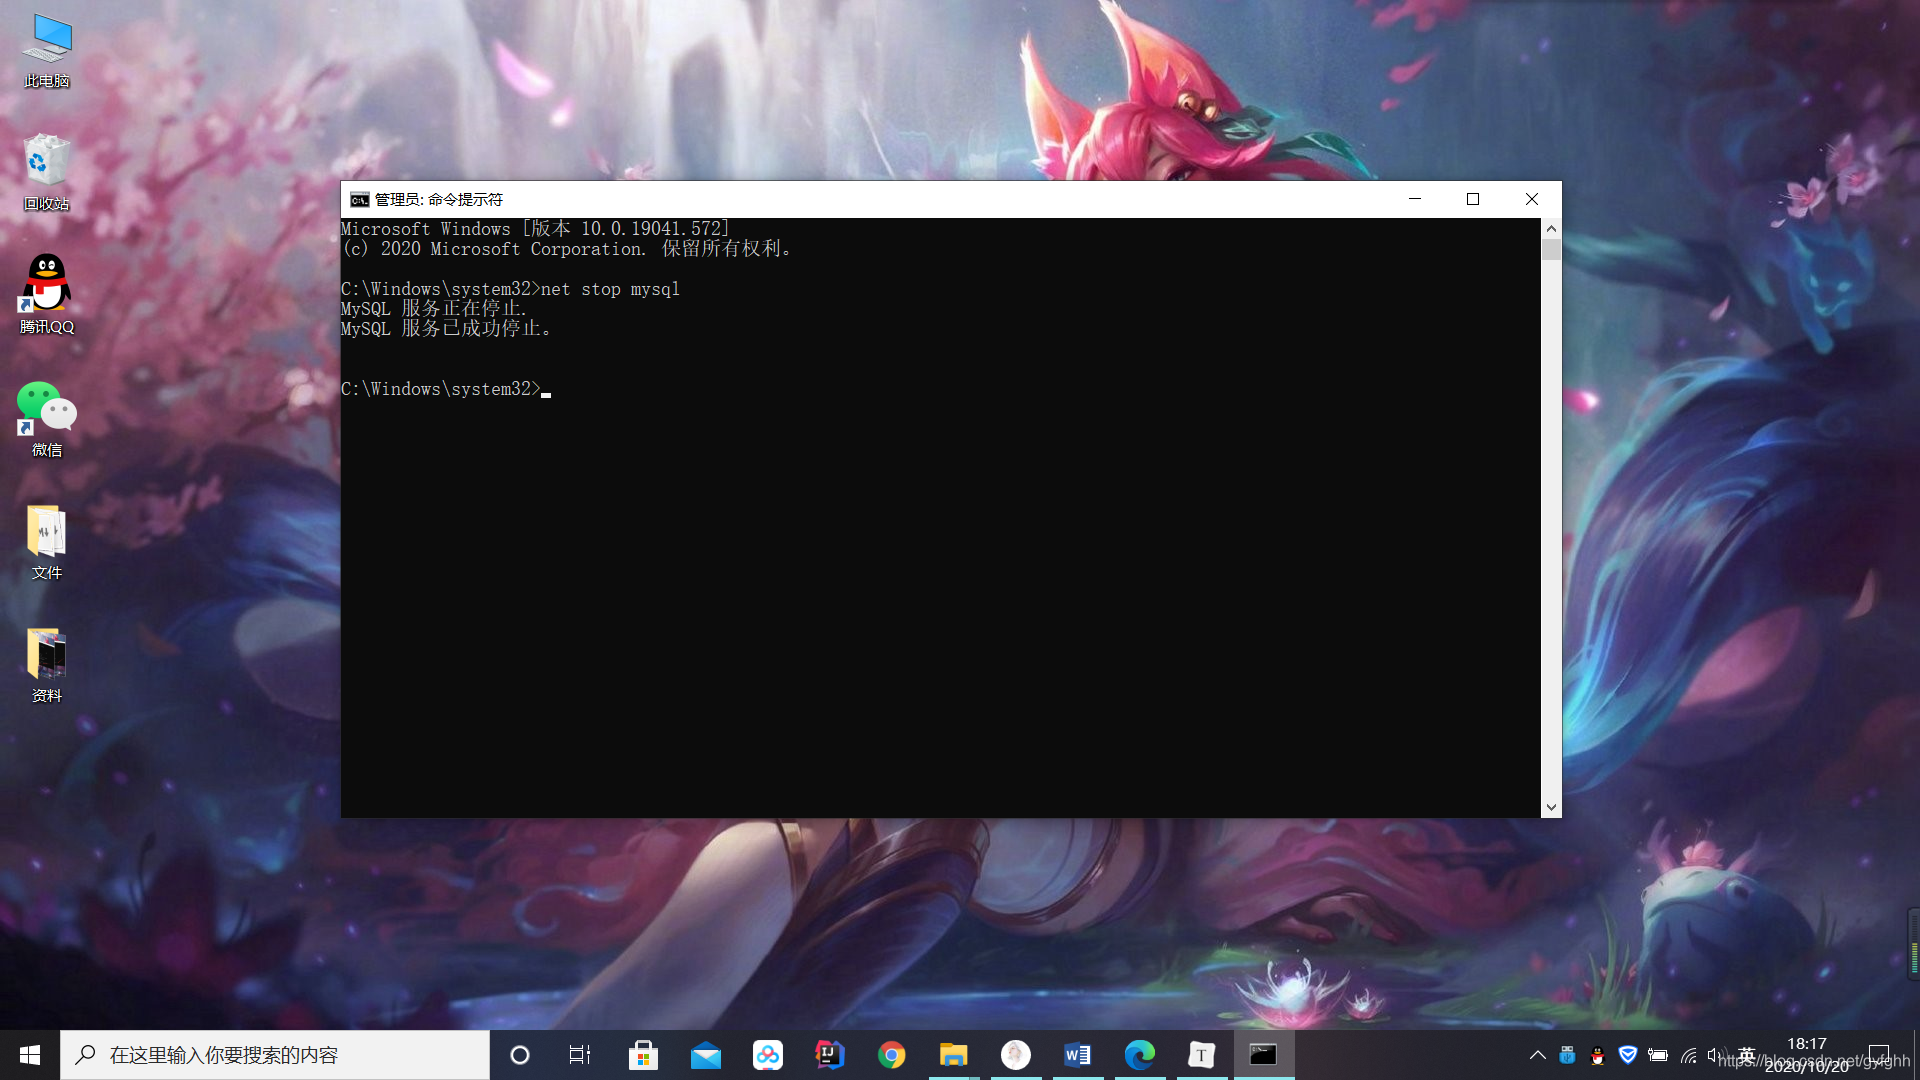Screen dimensions: 1920x1080
Task: Launch Tencent QQ from the desktop
Action: [47, 295]
